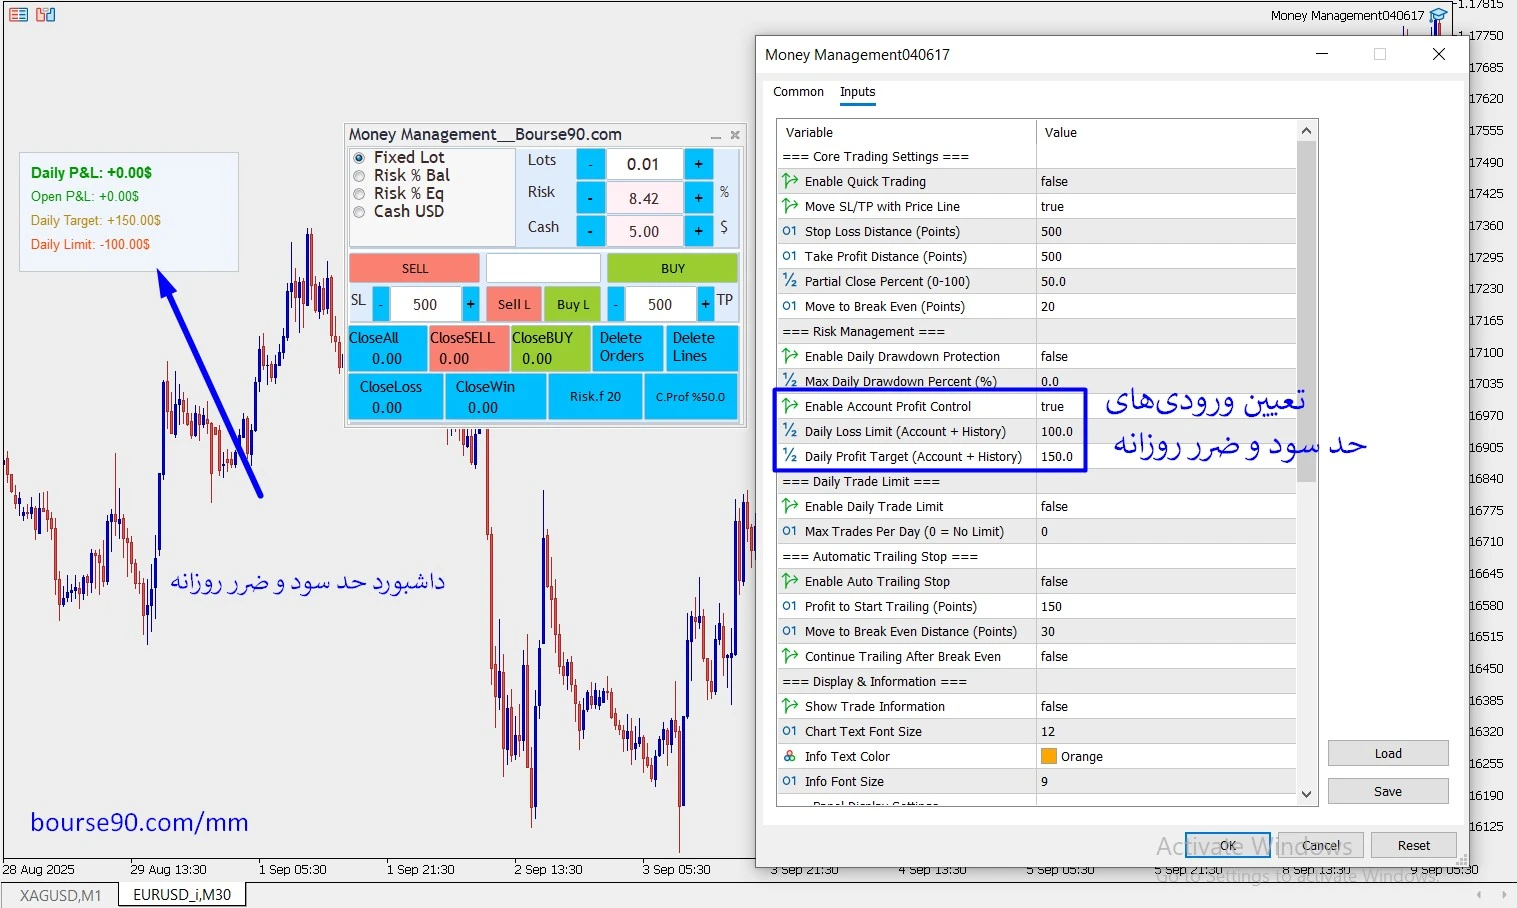1517x908 pixels.
Task: Select the Risk % Bal radio button
Action: pos(359,176)
